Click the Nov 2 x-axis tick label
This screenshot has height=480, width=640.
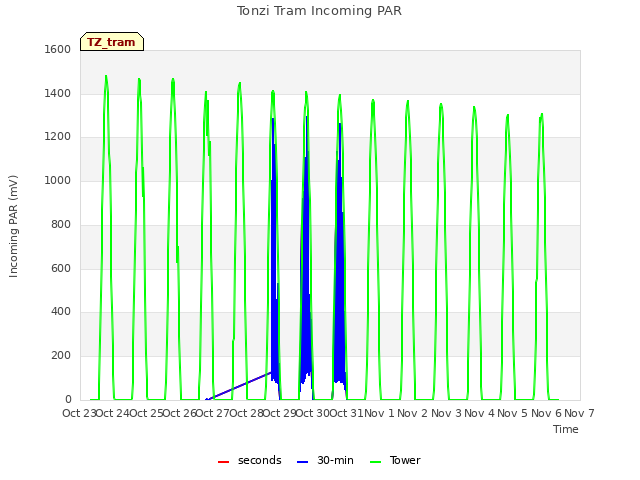point(413,413)
